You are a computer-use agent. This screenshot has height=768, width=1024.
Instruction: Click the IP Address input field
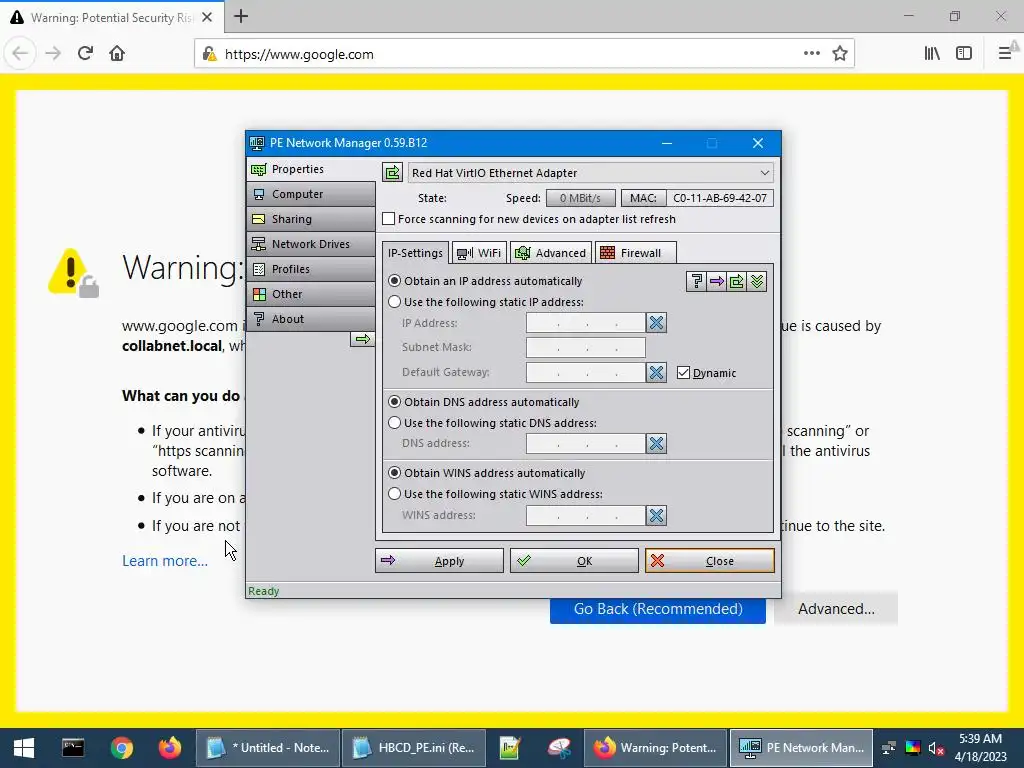[586, 323]
